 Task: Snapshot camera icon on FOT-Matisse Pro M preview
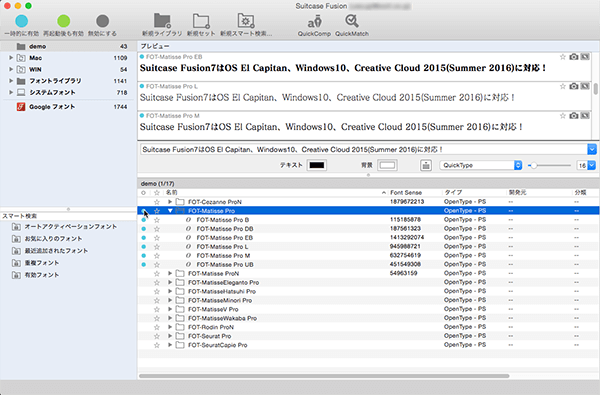coord(574,116)
